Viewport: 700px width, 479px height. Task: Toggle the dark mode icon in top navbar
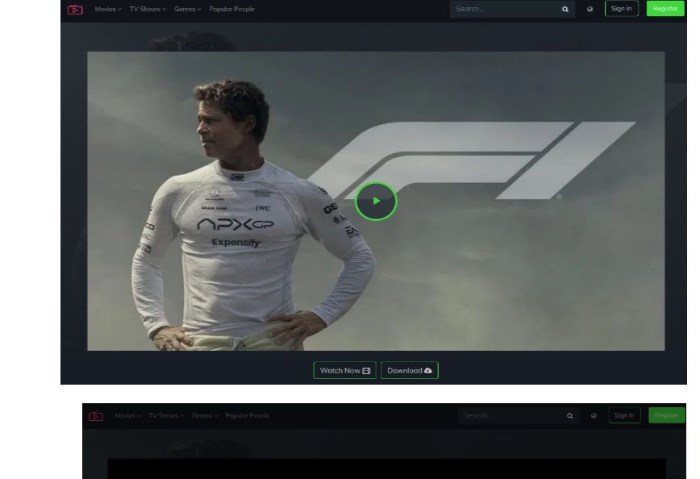[590, 9]
